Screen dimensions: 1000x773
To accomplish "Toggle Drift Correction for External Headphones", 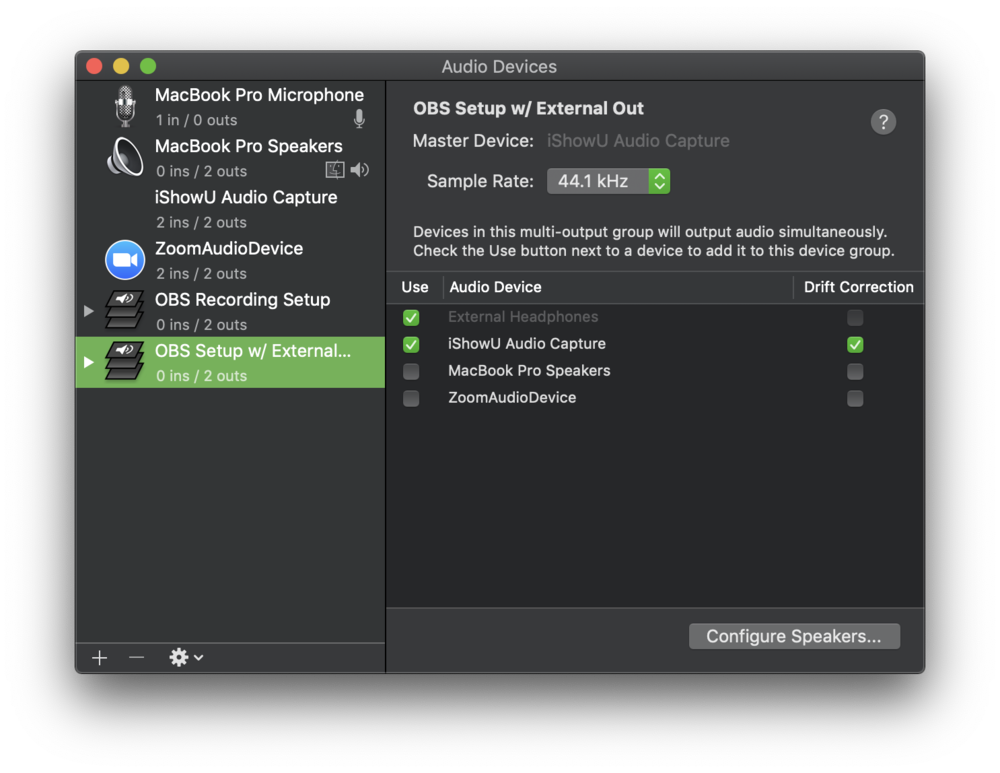I will tap(855, 317).
